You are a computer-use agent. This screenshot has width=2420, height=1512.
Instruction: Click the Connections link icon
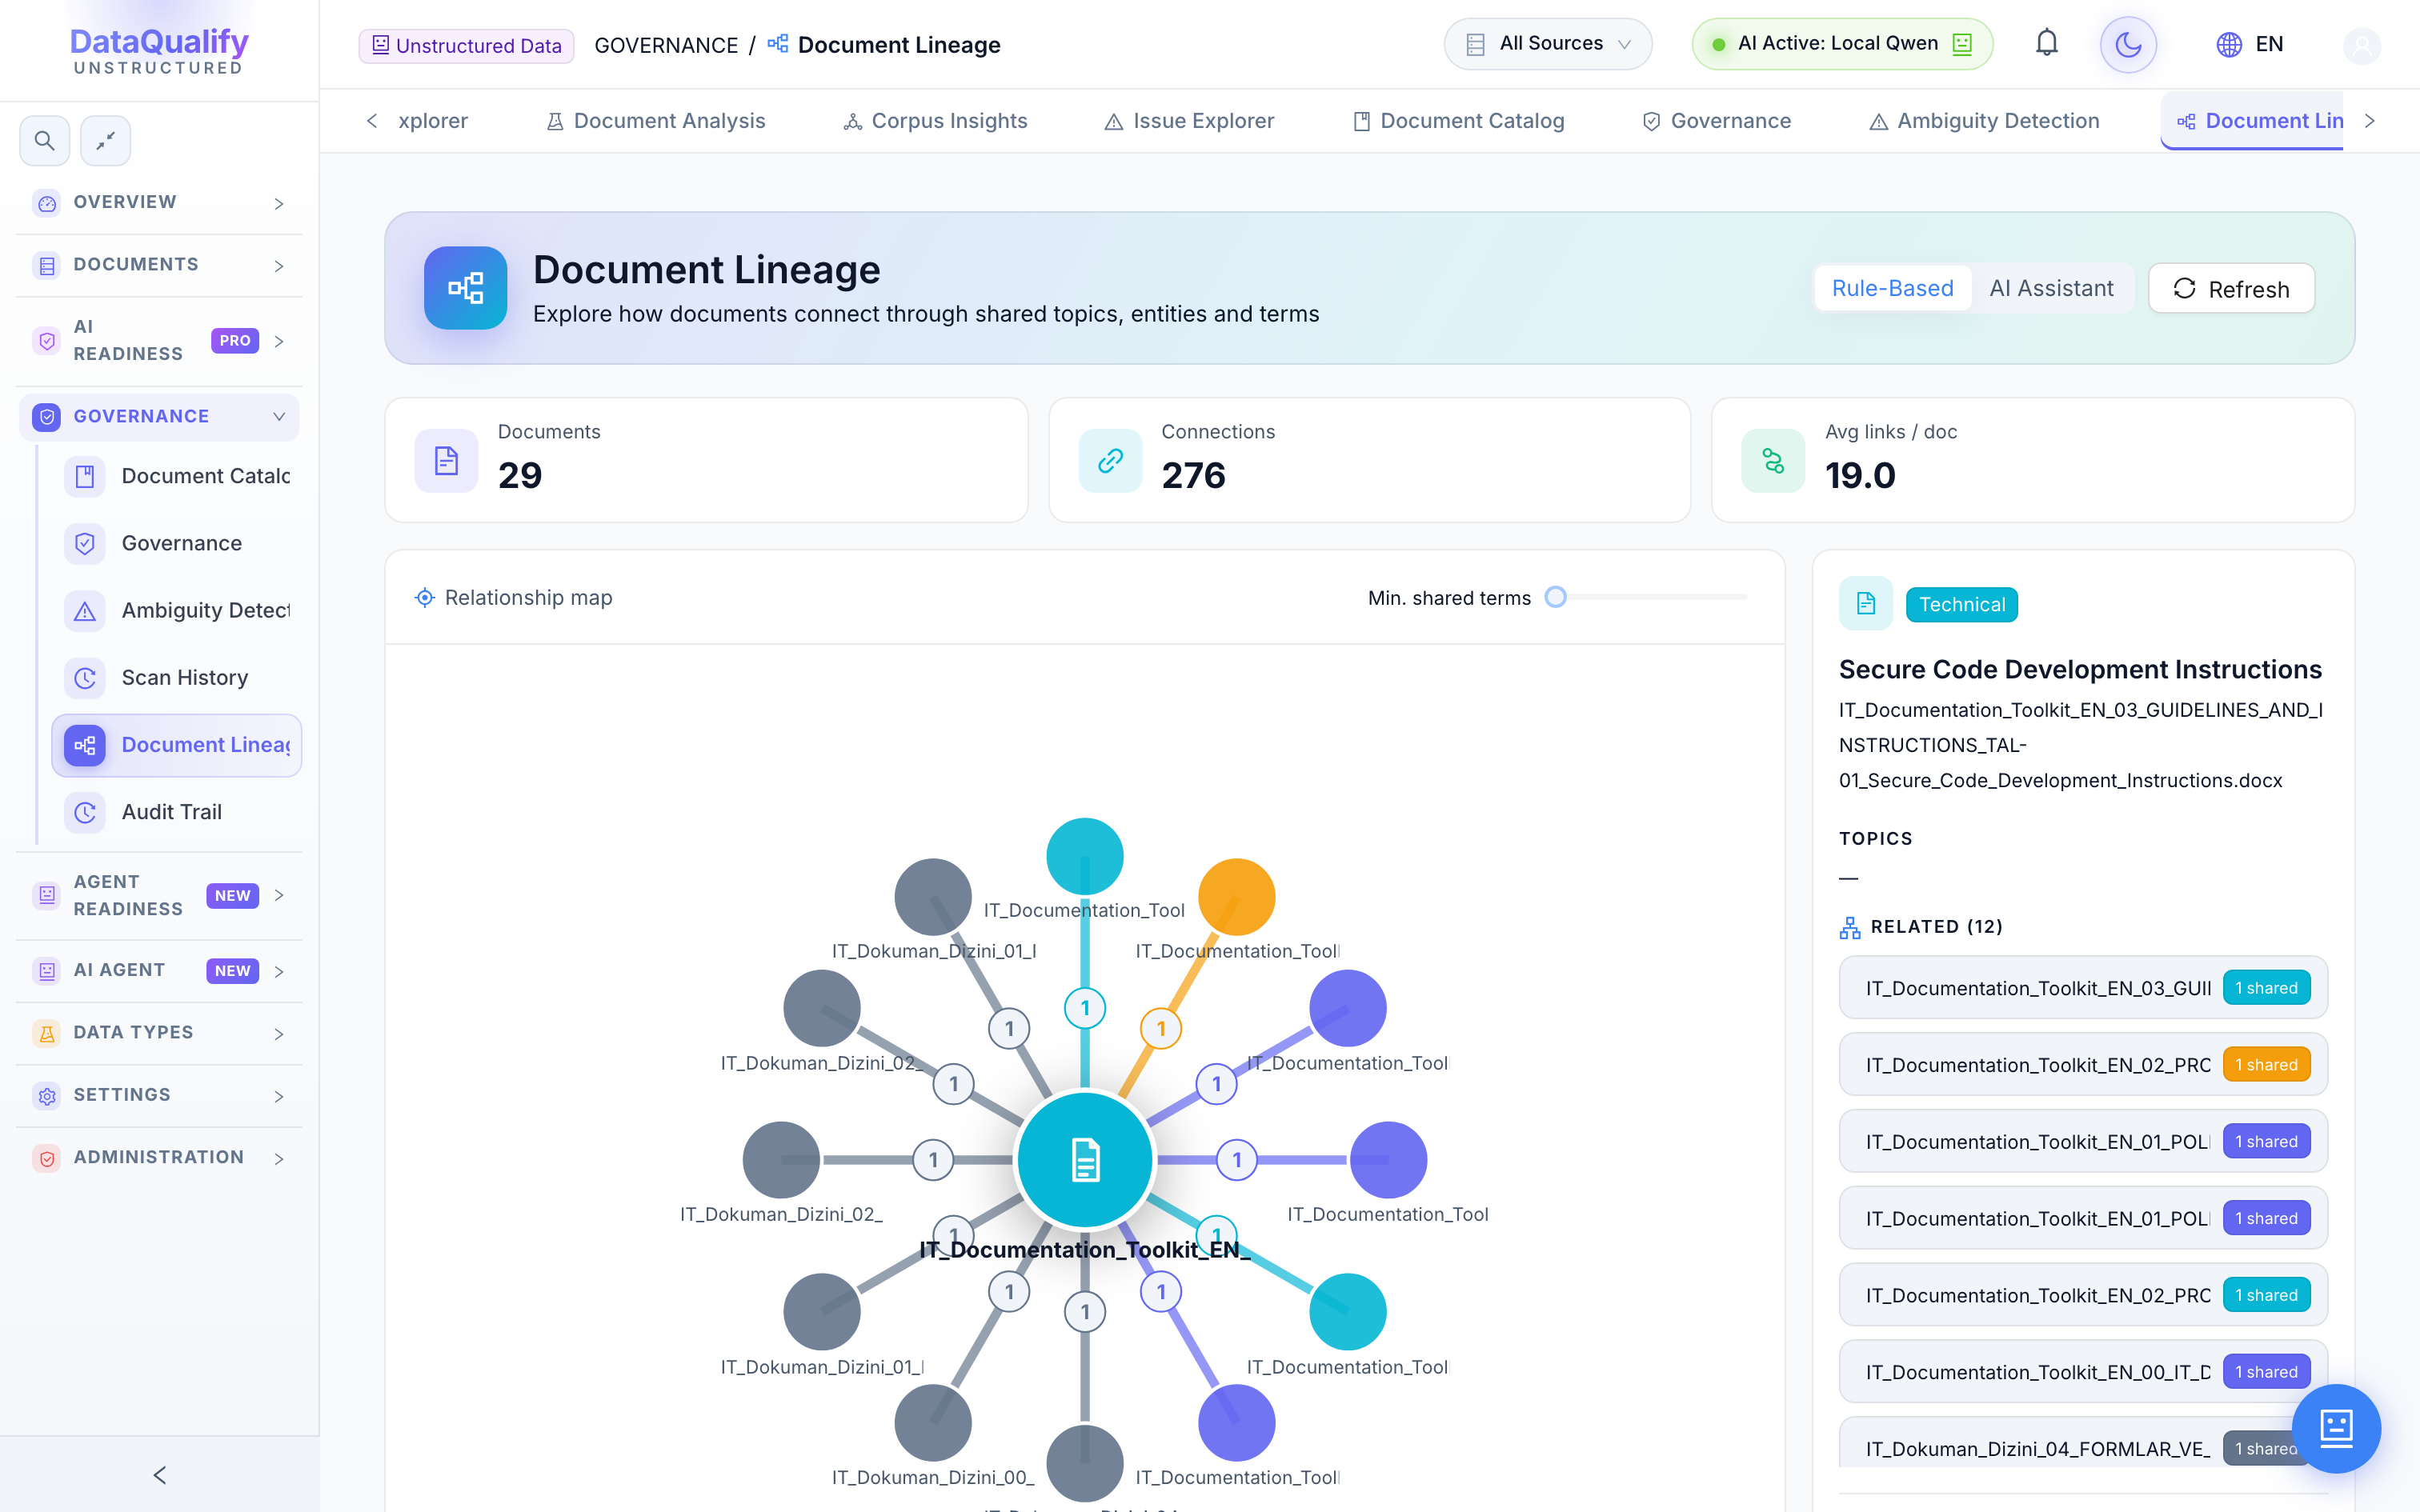pyautogui.click(x=1110, y=461)
